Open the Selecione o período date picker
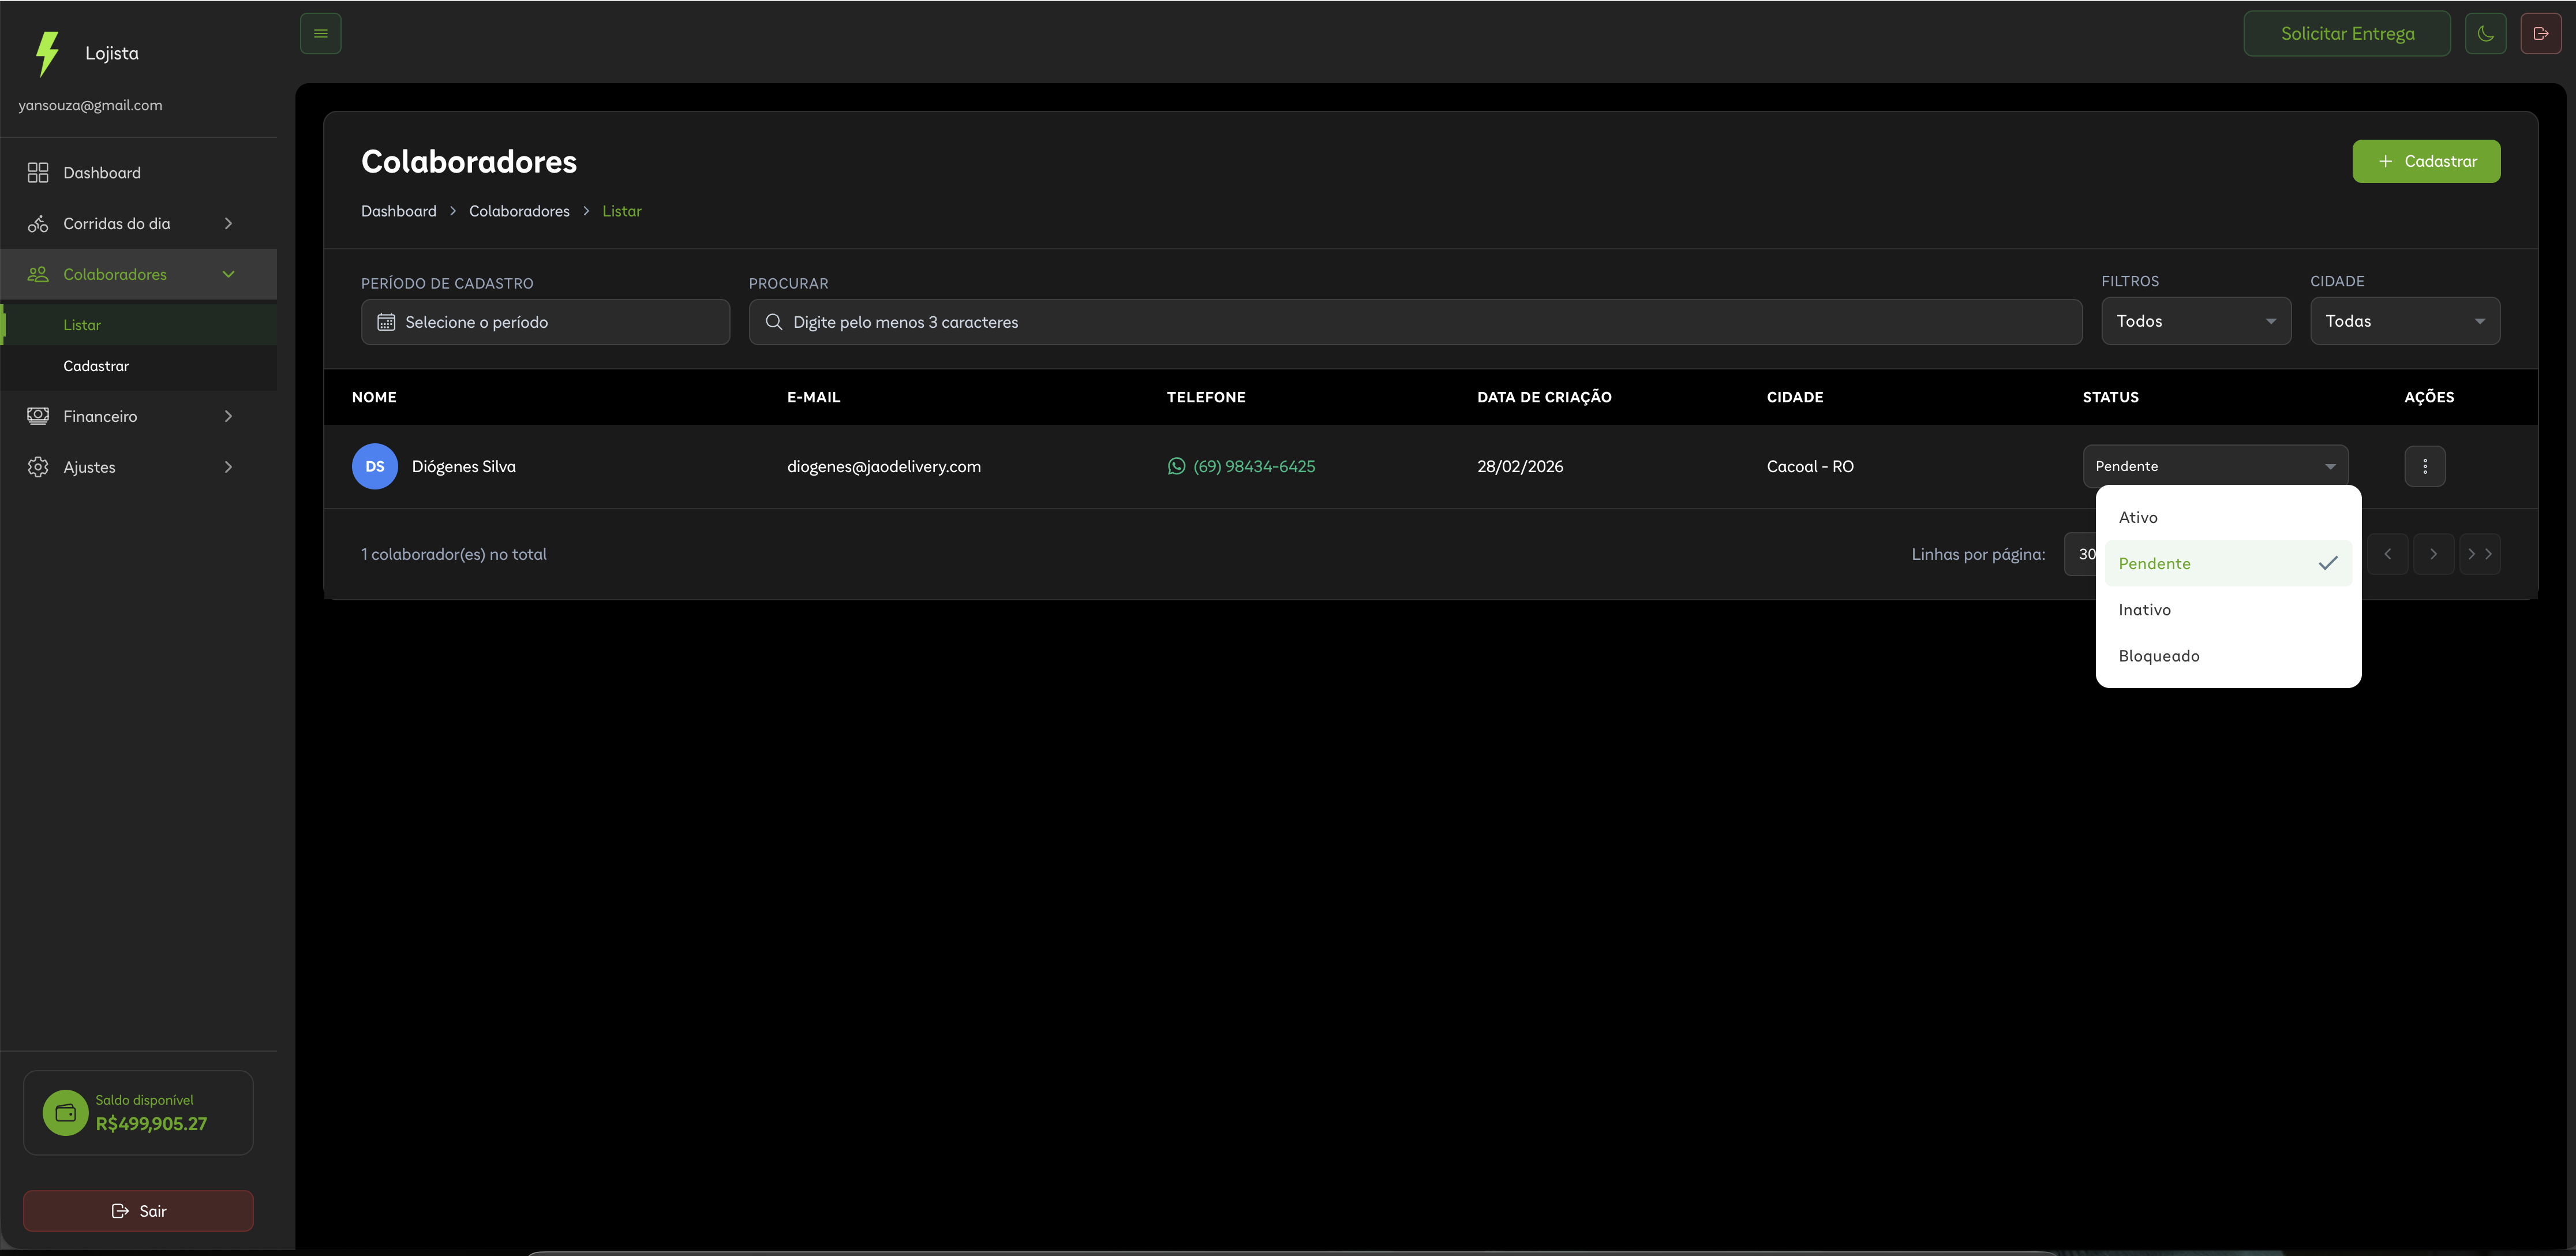The height and width of the screenshot is (1256, 2576). click(x=545, y=322)
